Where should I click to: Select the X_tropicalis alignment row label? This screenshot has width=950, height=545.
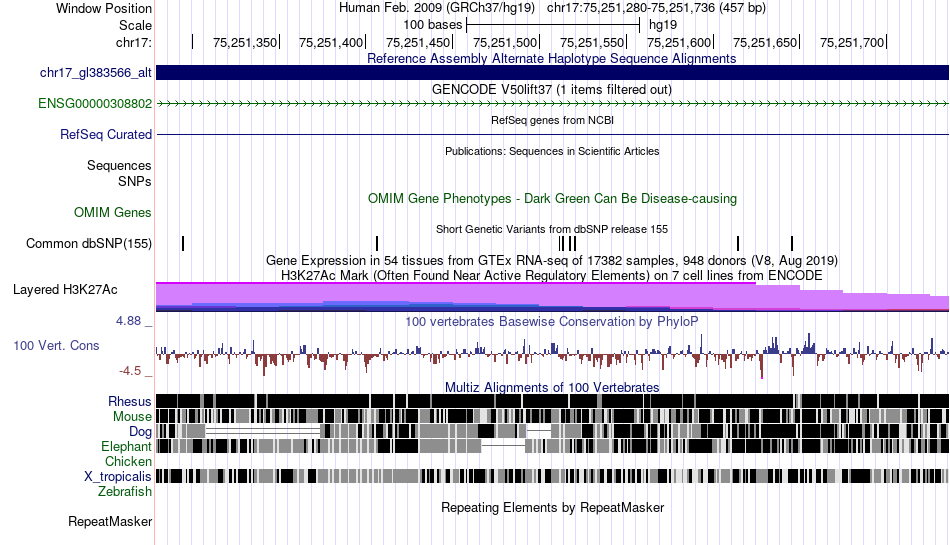coord(118,477)
